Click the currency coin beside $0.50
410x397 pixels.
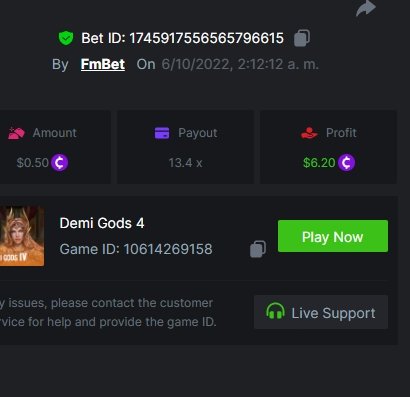click(x=60, y=163)
